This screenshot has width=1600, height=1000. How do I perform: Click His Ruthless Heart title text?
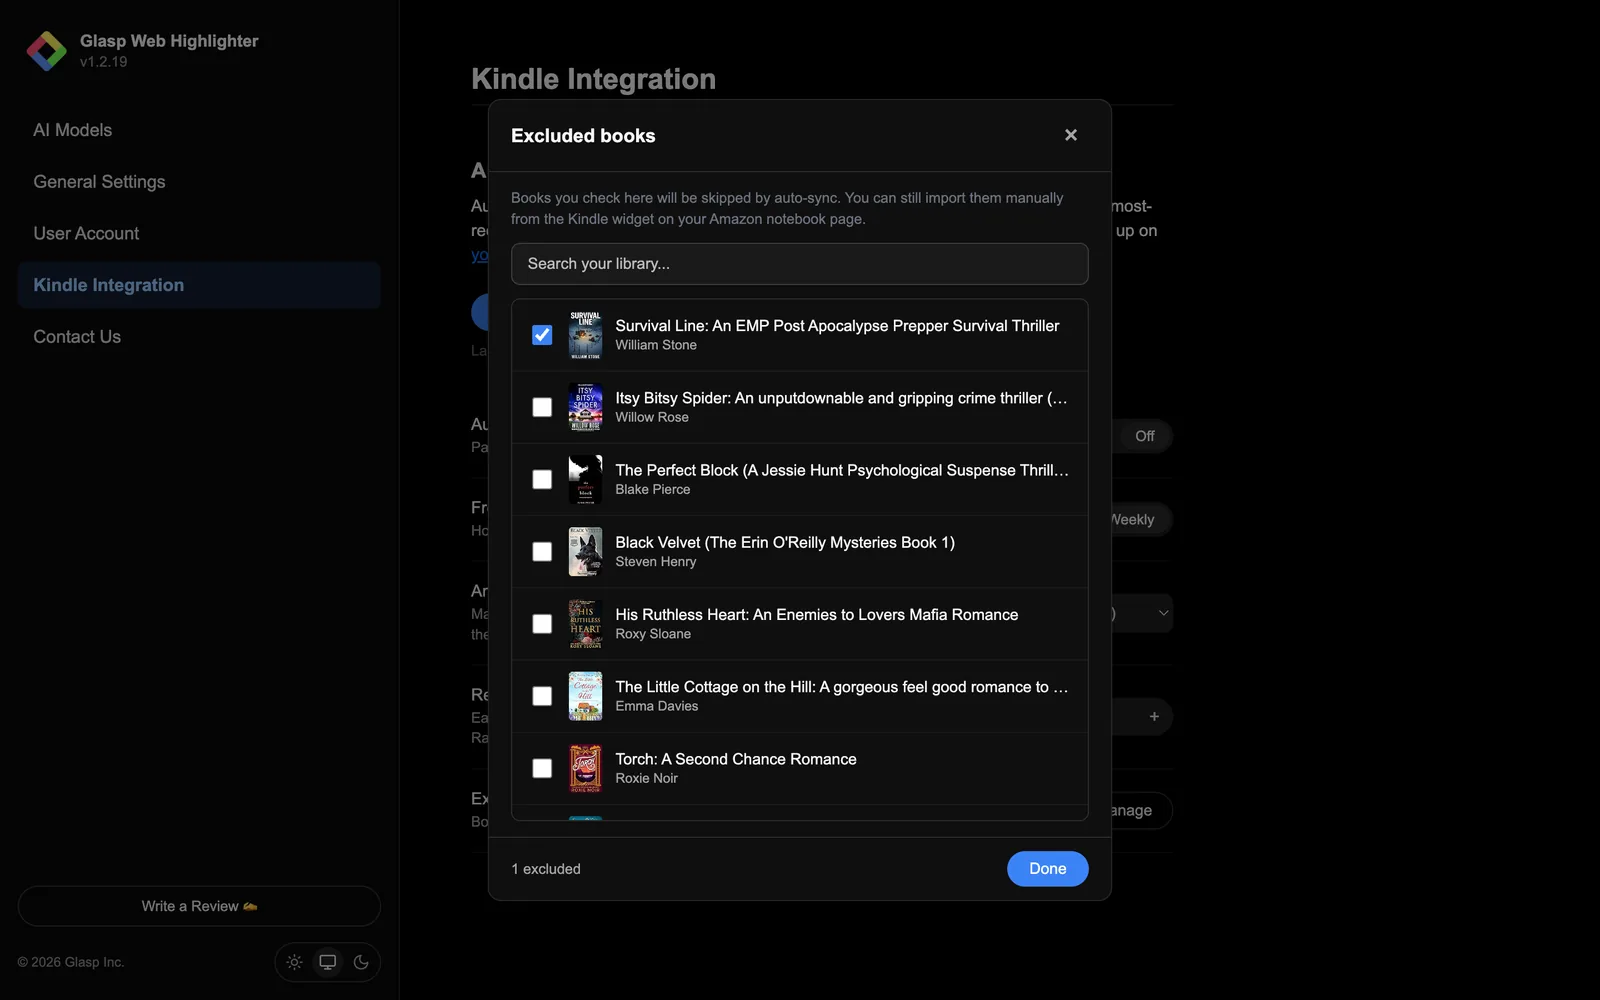pyautogui.click(x=817, y=615)
